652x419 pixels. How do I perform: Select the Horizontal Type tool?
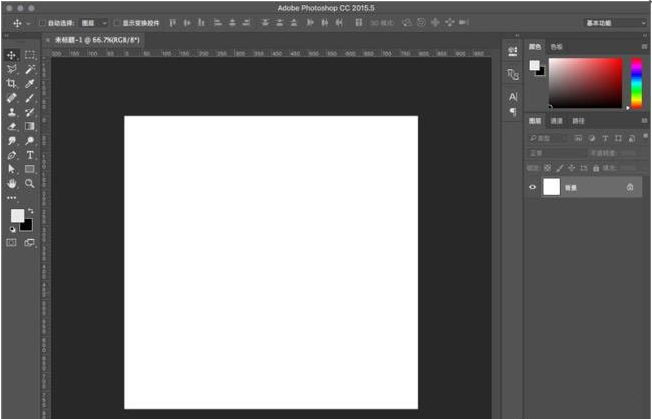(30, 155)
